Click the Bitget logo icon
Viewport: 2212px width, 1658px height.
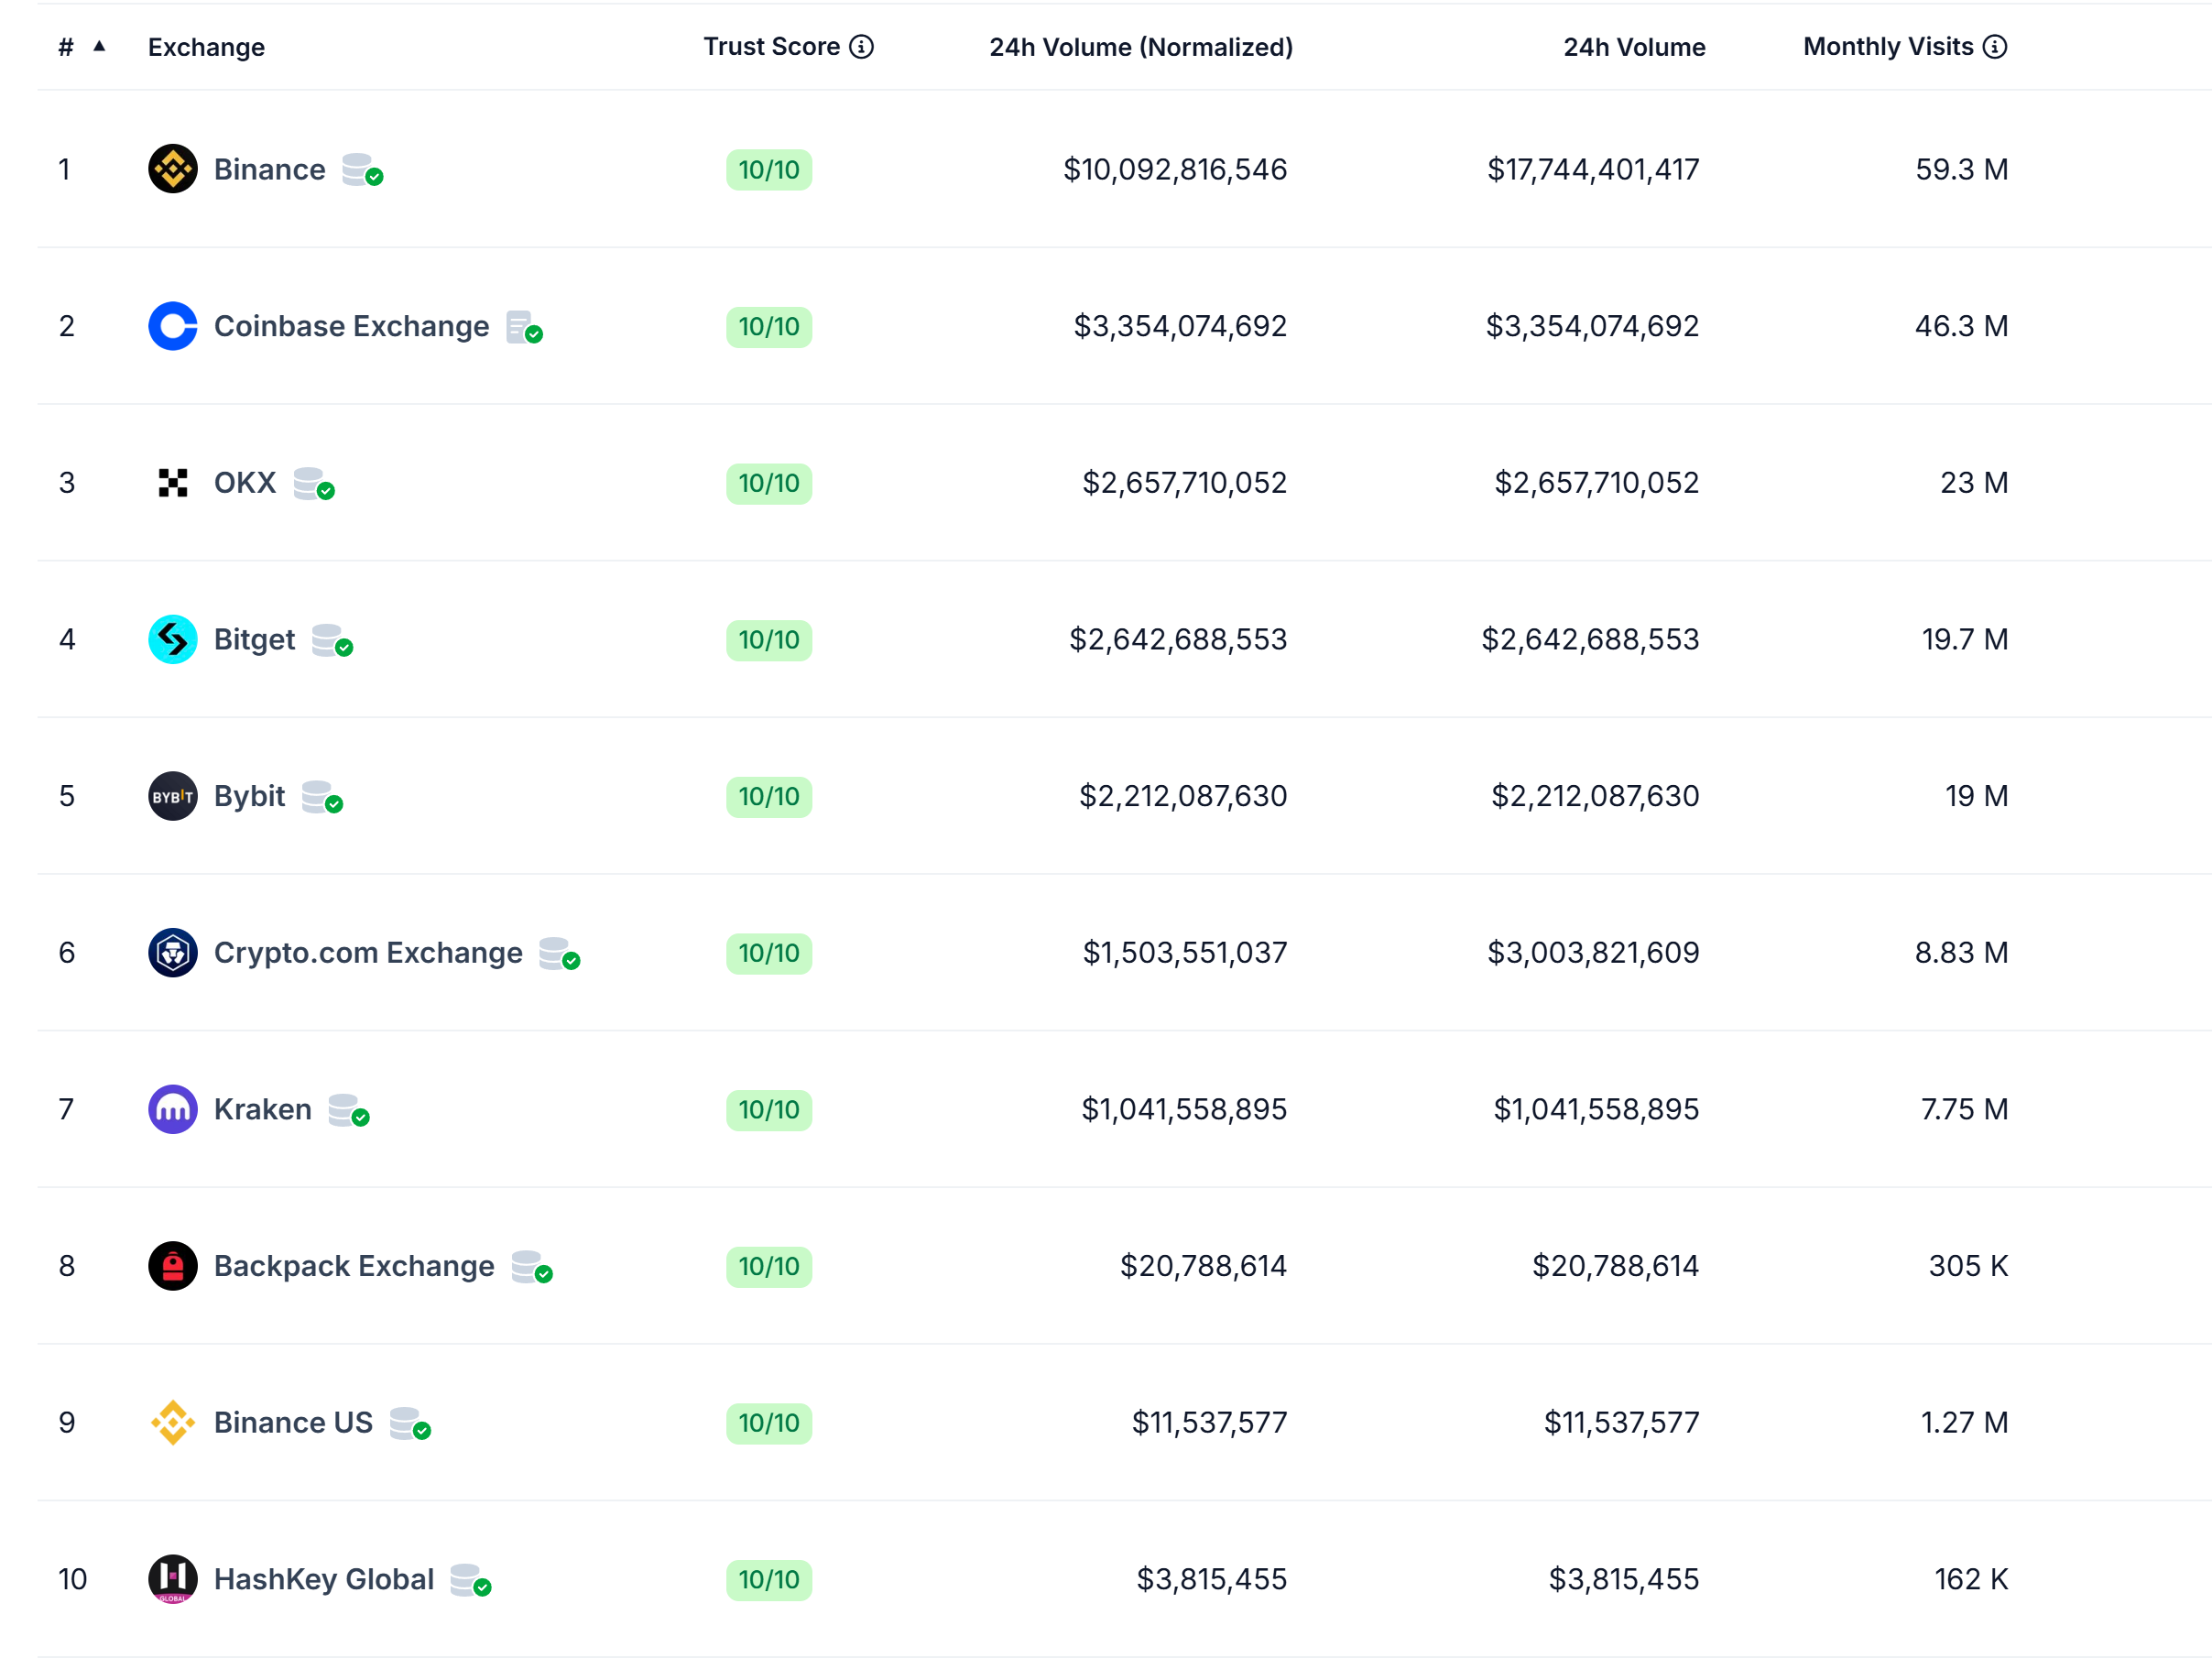pos(172,640)
